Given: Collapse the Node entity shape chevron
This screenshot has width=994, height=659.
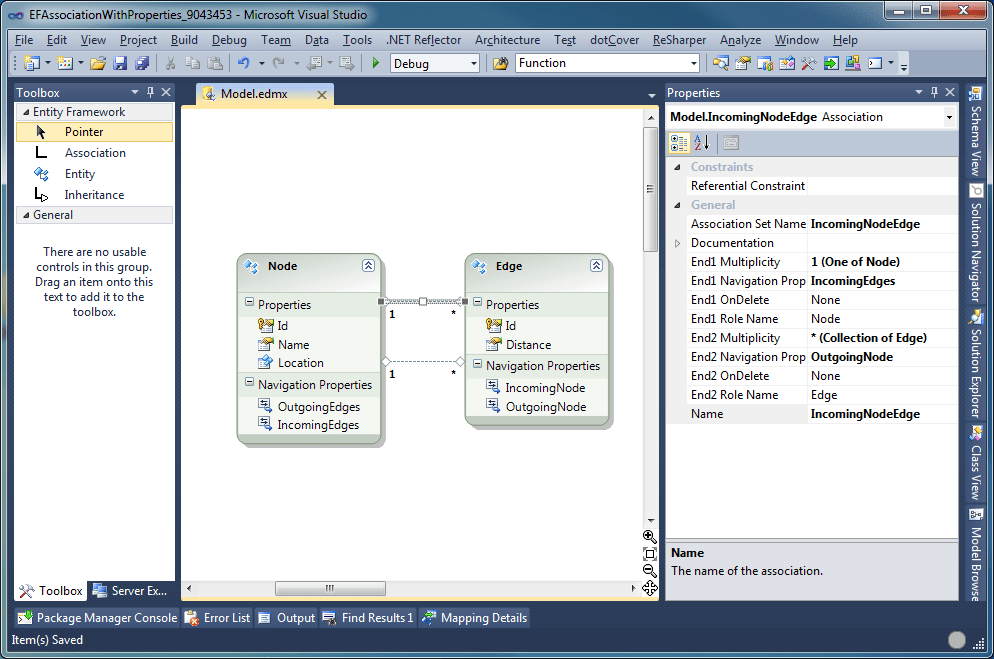Looking at the screenshot, I should pyautogui.click(x=368, y=266).
